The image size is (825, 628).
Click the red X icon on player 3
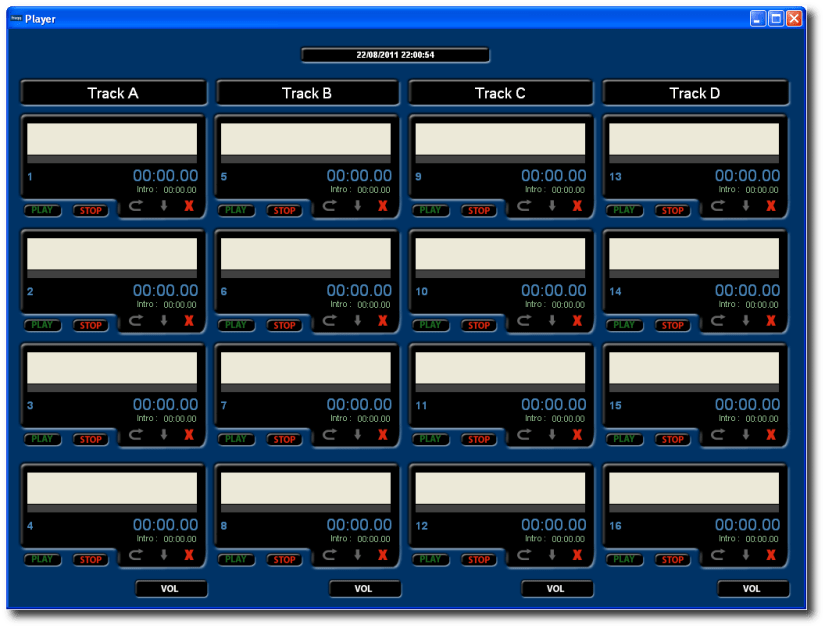pyautogui.click(x=189, y=435)
